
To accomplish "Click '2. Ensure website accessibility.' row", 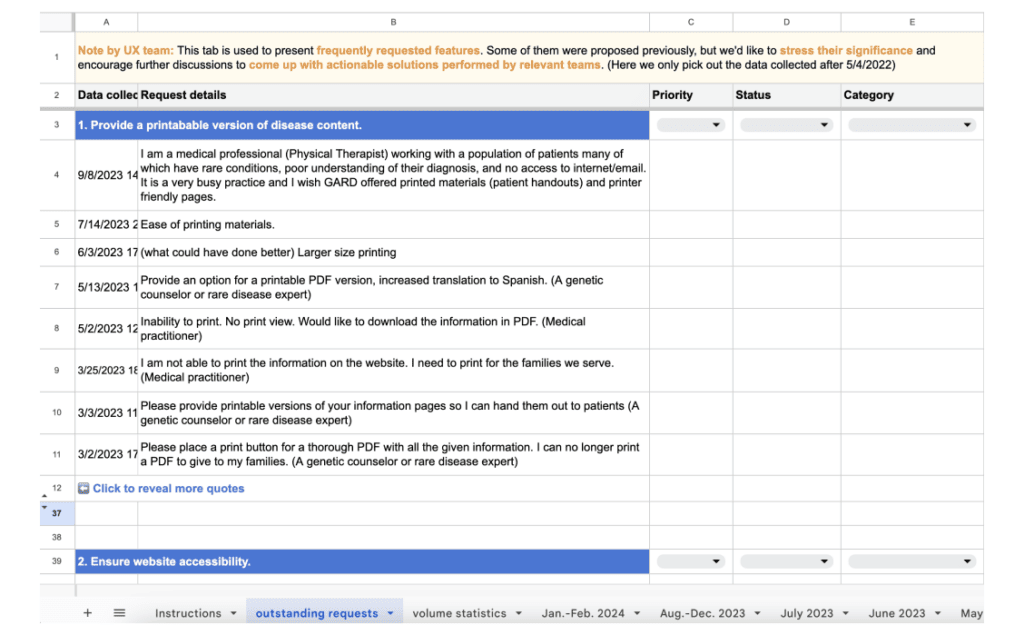I will point(362,561).
